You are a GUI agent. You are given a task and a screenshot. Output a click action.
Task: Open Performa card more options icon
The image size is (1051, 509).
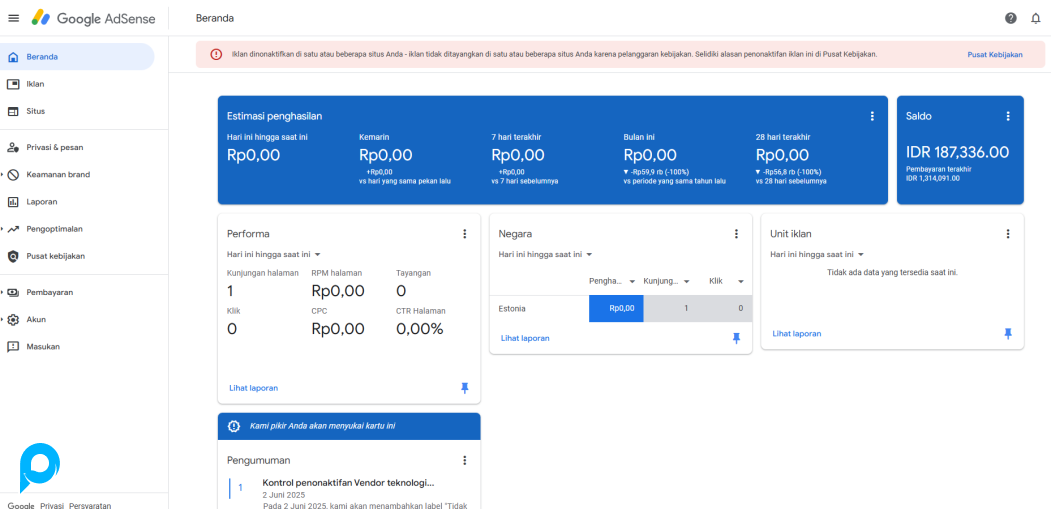point(464,234)
